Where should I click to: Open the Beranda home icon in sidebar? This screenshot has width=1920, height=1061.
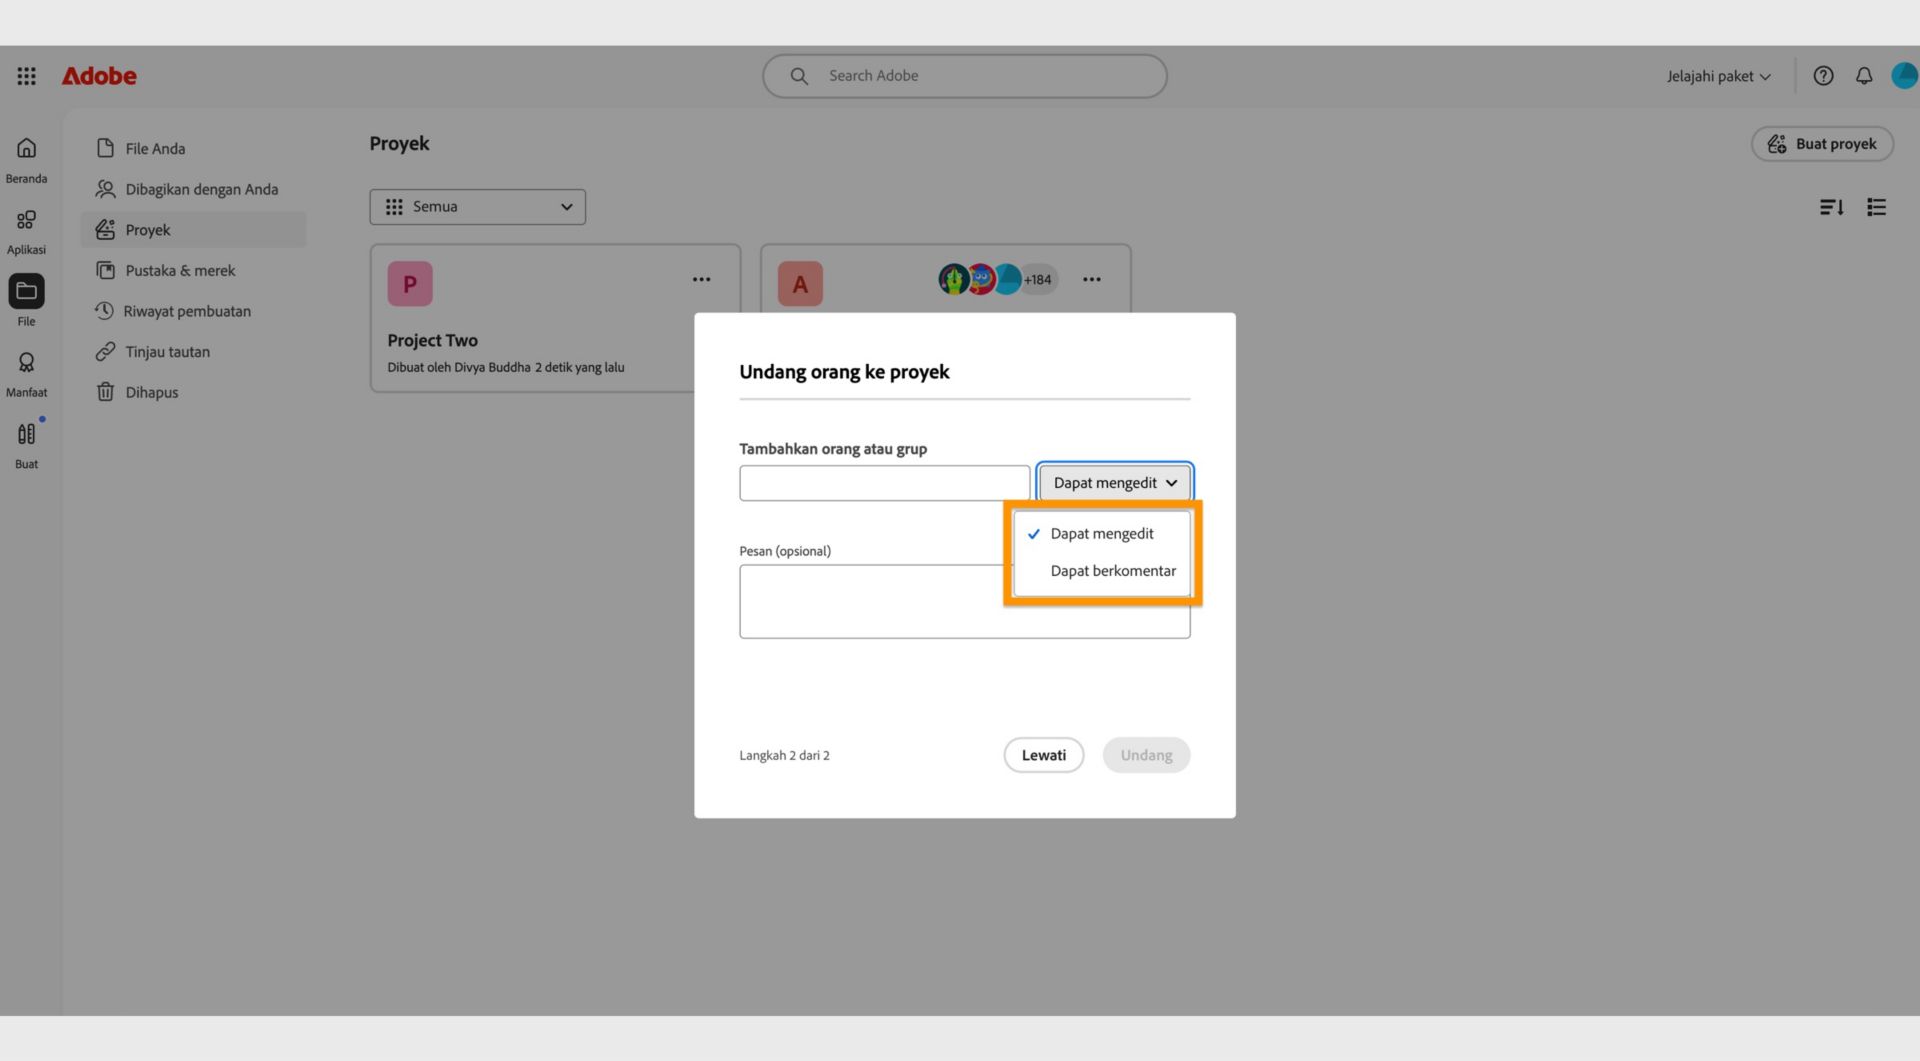(x=26, y=147)
